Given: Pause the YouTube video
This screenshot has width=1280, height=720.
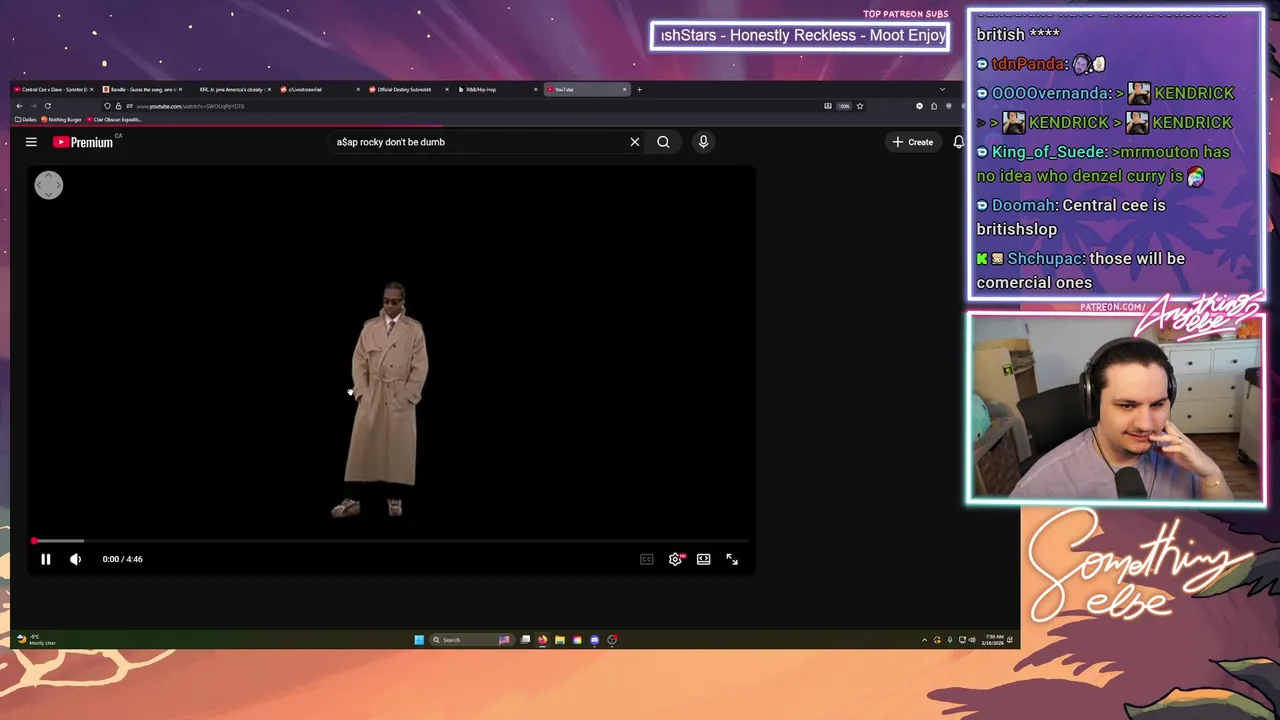Looking at the screenshot, I should tap(45, 559).
